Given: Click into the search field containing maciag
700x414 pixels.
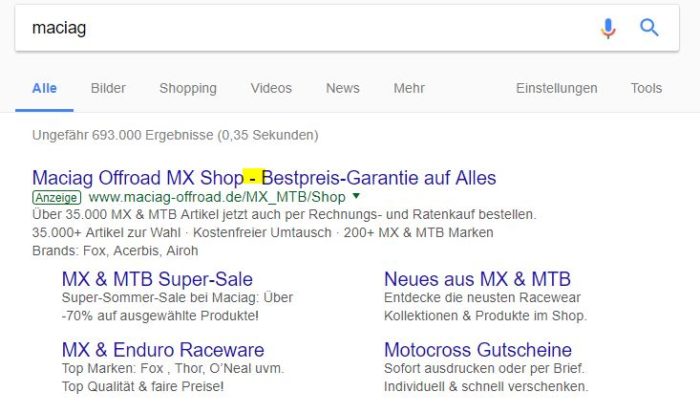Looking at the screenshot, I should click(300, 28).
